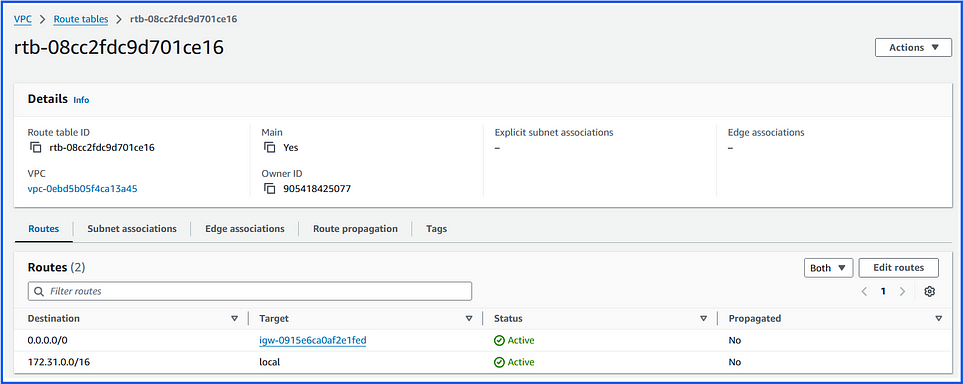
Task: Click page number 1 in pagination
Action: (883, 291)
